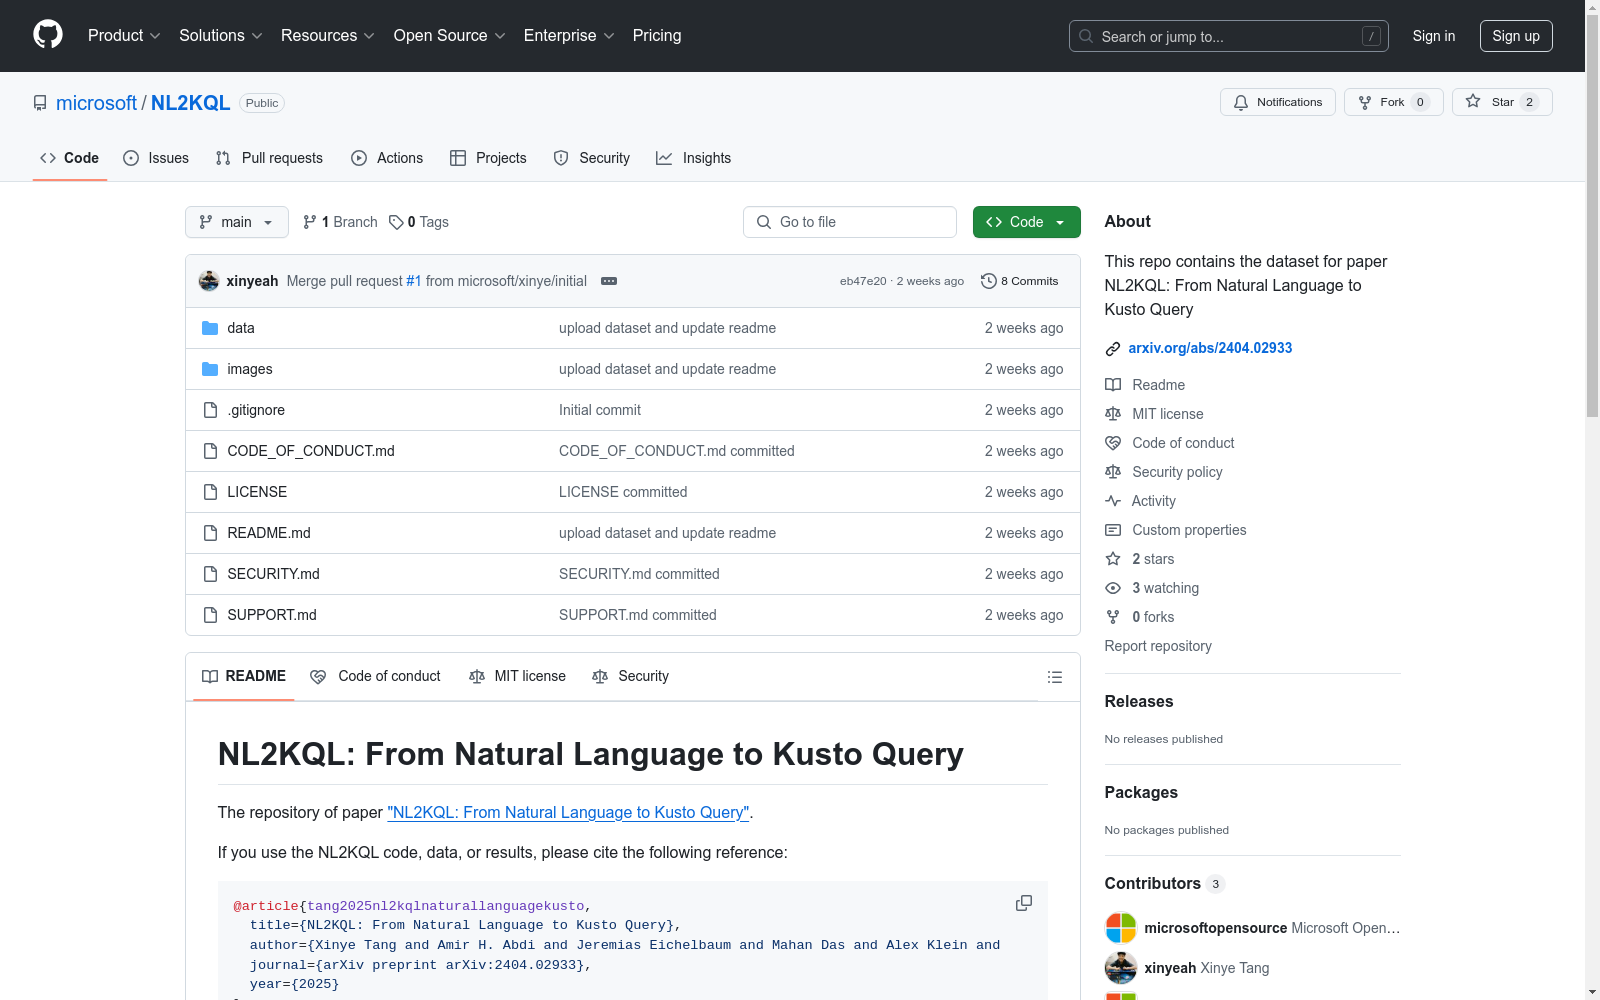Image resolution: width=1600 pixels, height=1000 pixels.
Task: Expand the Open Source menu
Action: click(x=450, y=35)
